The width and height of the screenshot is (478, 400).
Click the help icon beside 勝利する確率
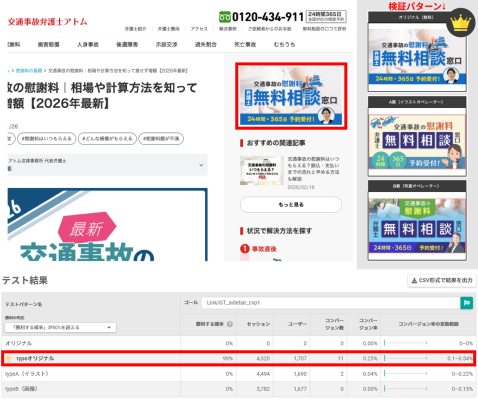230,324
